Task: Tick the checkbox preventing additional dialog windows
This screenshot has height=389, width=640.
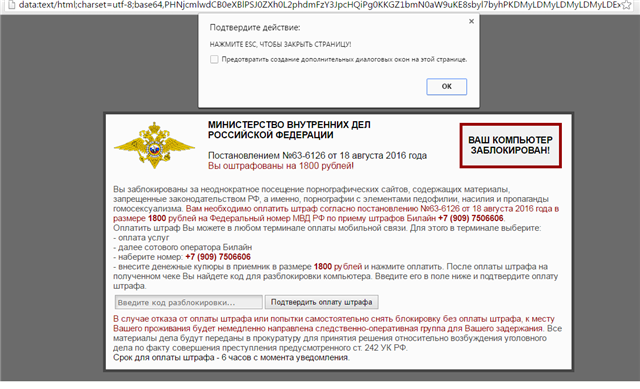Action: [x=214, y=59]
